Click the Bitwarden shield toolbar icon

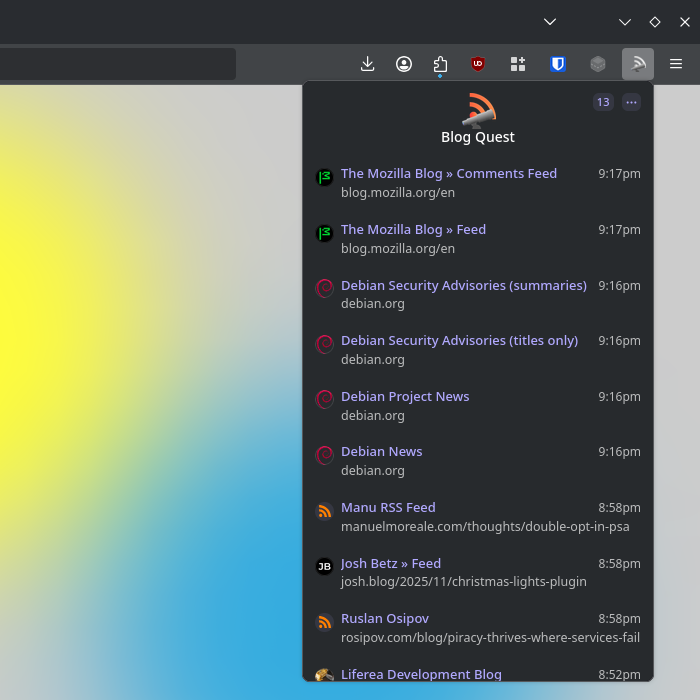tap(558, 64)
